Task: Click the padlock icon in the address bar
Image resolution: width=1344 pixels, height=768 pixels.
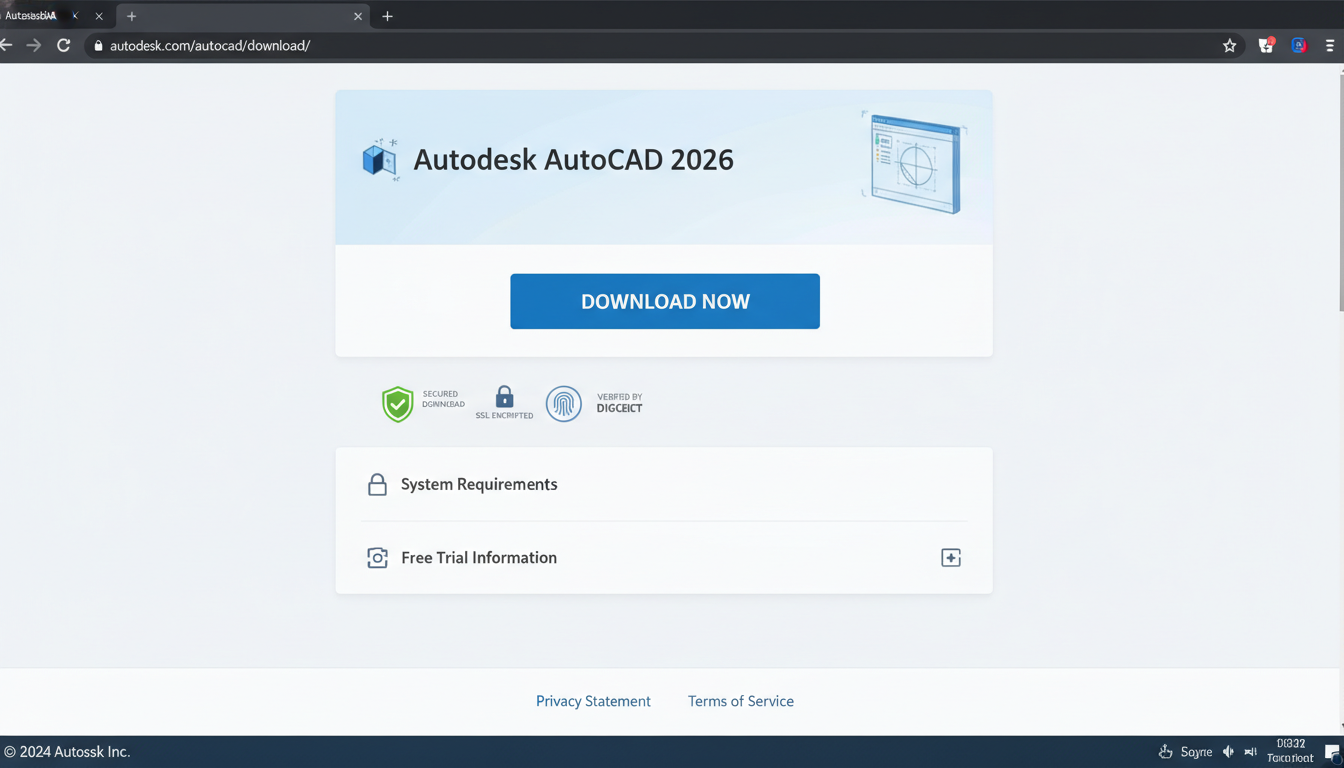Action: click(97, 45)
